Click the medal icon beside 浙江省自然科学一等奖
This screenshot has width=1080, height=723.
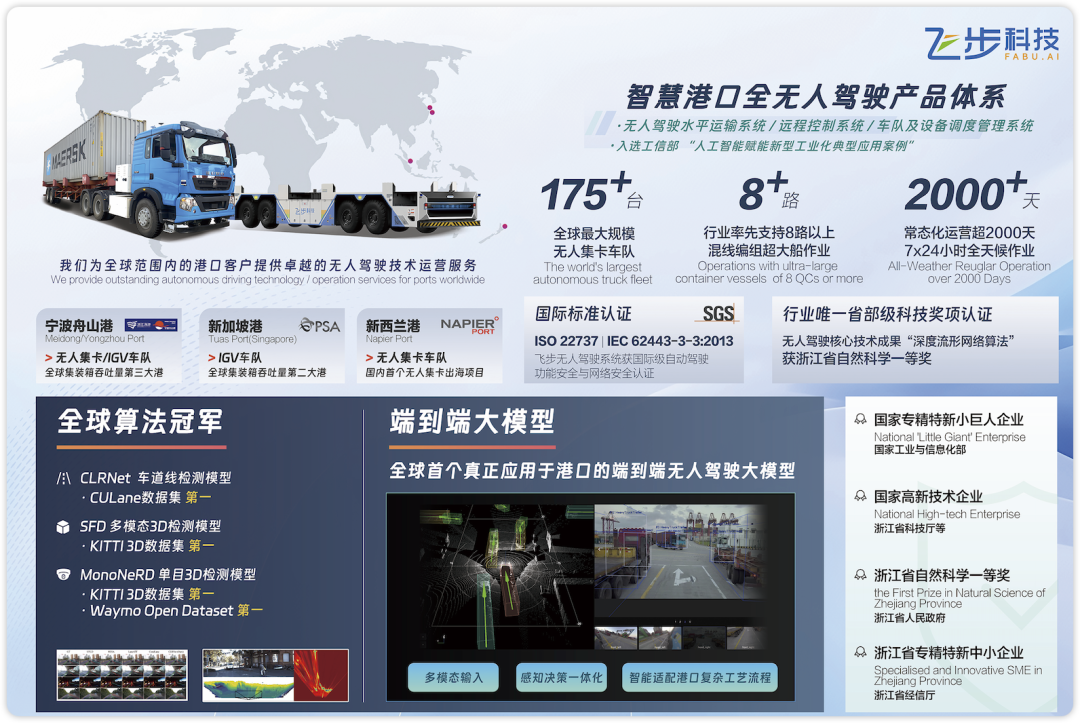click(x=860, y=575)
